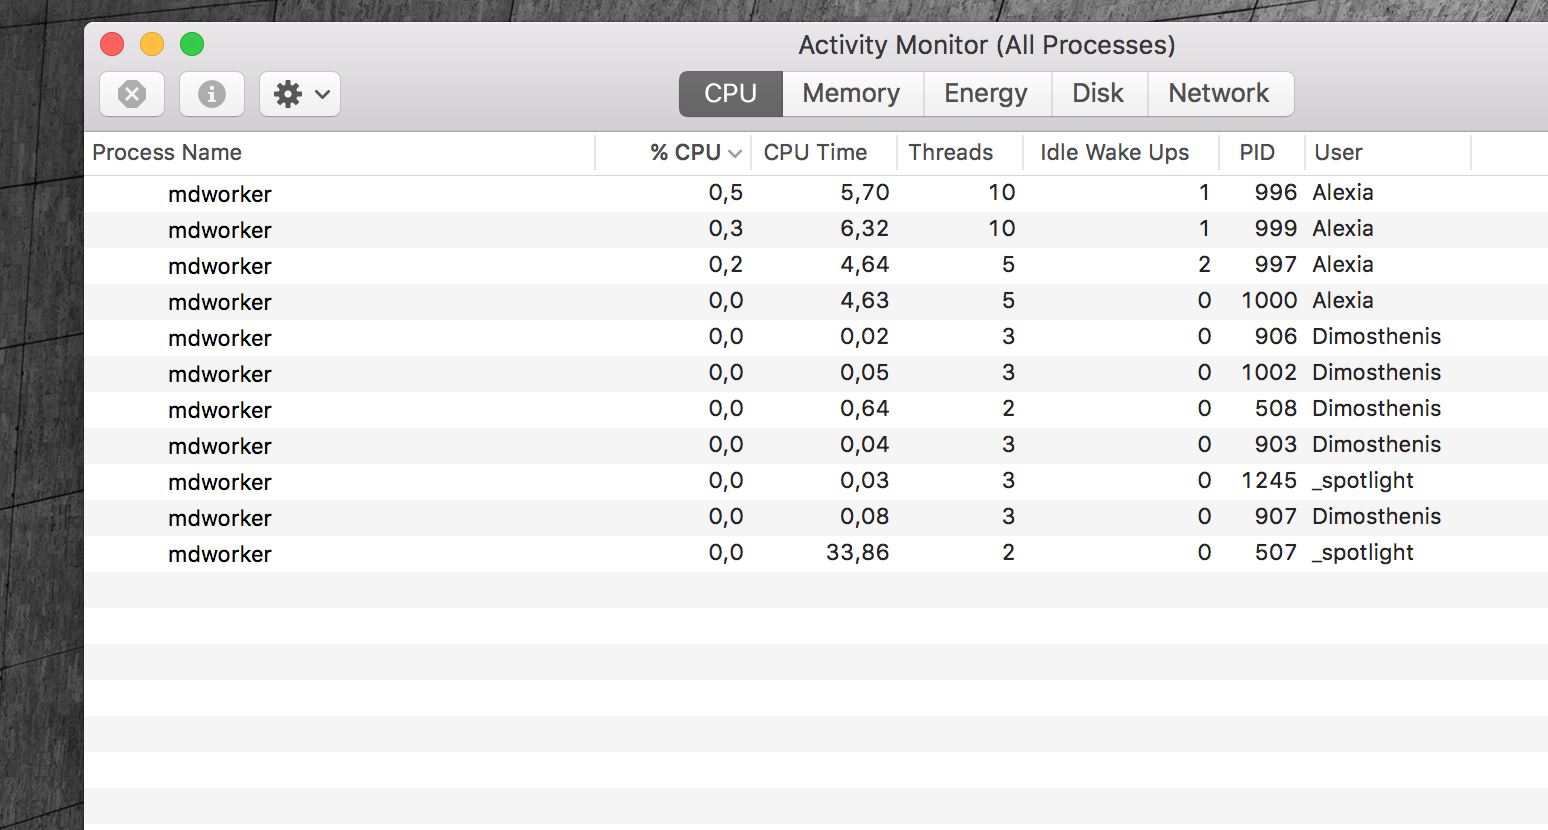The height and width of the screenshot is (830, 1548).
Task: Open the process Info inspector button
Action: (x=211, y=94)
